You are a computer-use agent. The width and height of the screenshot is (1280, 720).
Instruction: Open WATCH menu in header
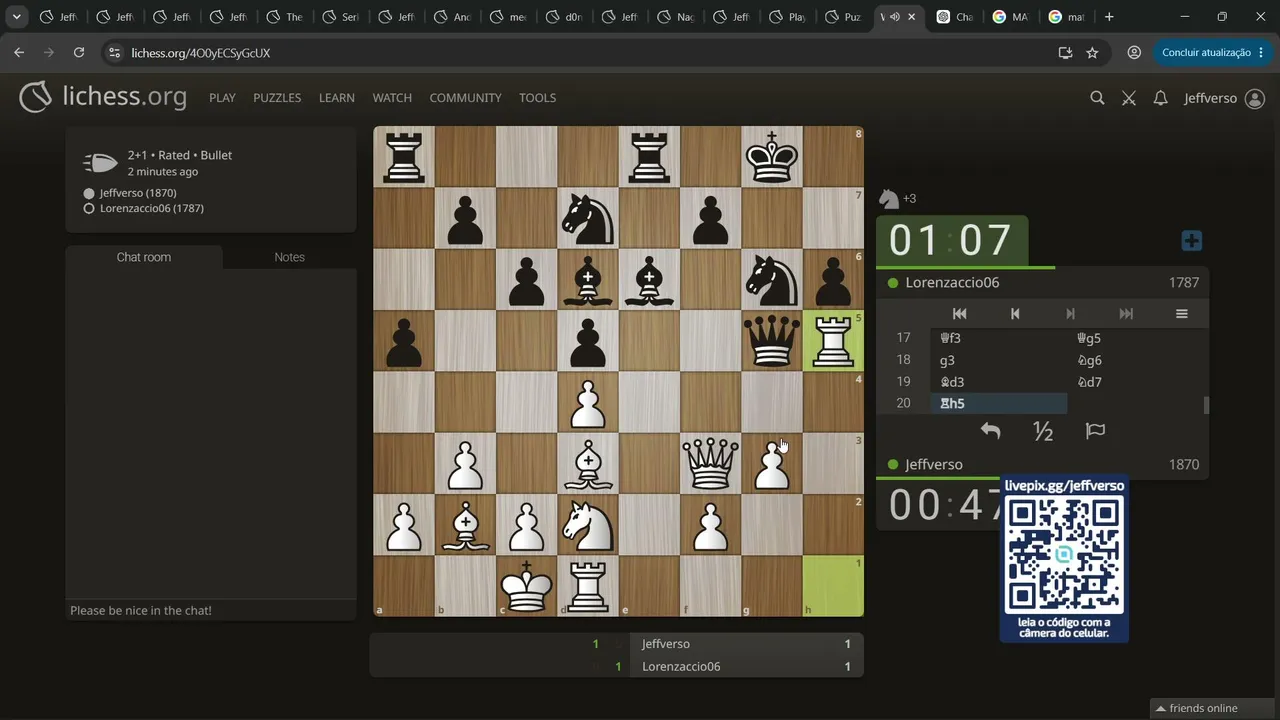click(392, 98)
